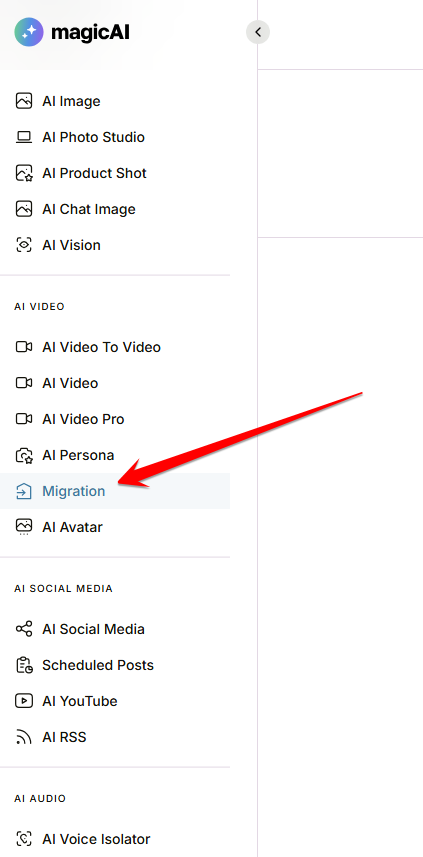Open Scheduled Posts
Image resolution: width=423 pixels, height=857 pixels.
pyautogui.click(x=115, y=665)
